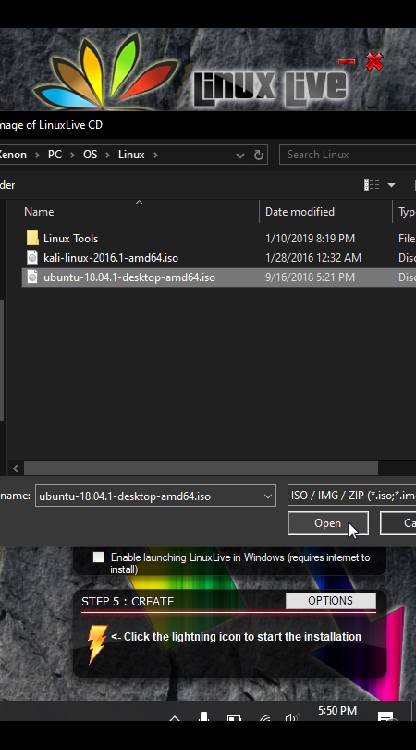Screen dimensions: 416x750
Task: Go to PC in the breadcrumb path
Action: pyautogui.click(x=55, y=154)
